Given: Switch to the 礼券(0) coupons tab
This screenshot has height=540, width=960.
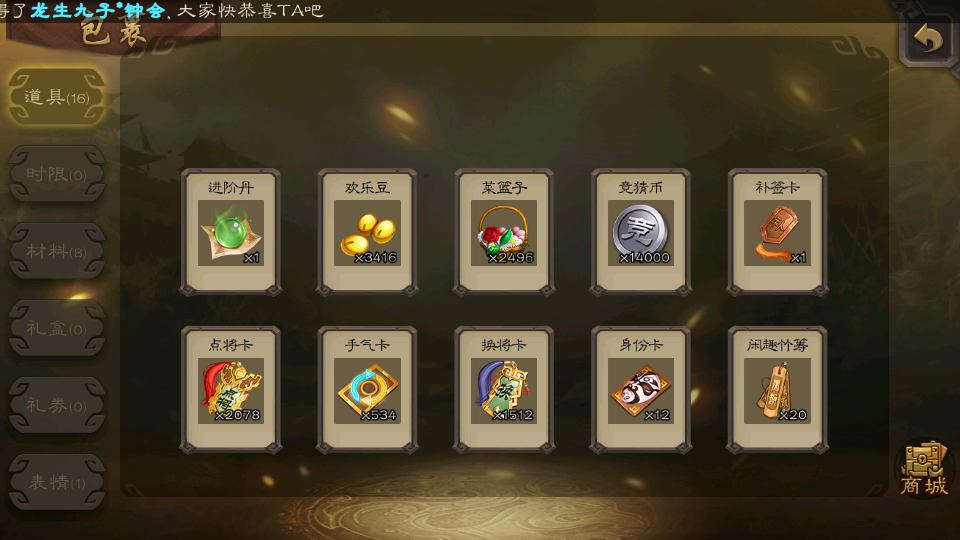Looking at the screenshot, I should coord(57,405).
